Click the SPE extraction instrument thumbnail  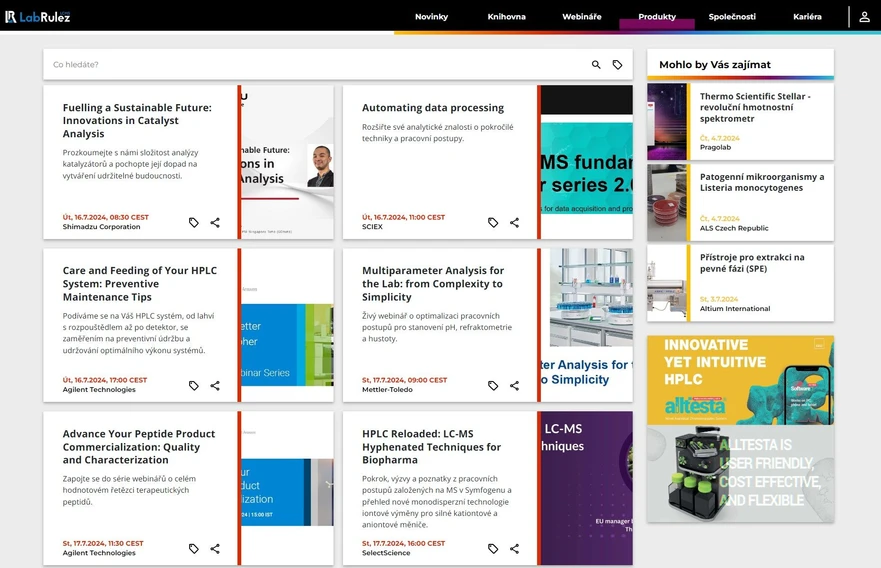click(666, 283)
